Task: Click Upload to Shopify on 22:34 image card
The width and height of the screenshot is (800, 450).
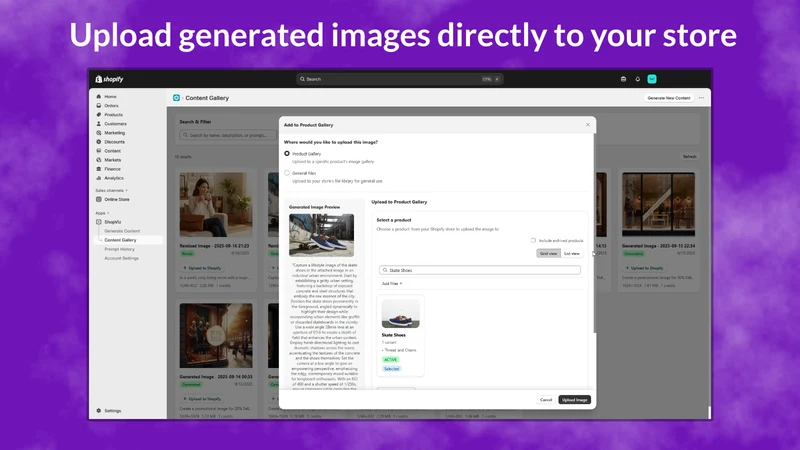Action: click(x=645, y=268)
